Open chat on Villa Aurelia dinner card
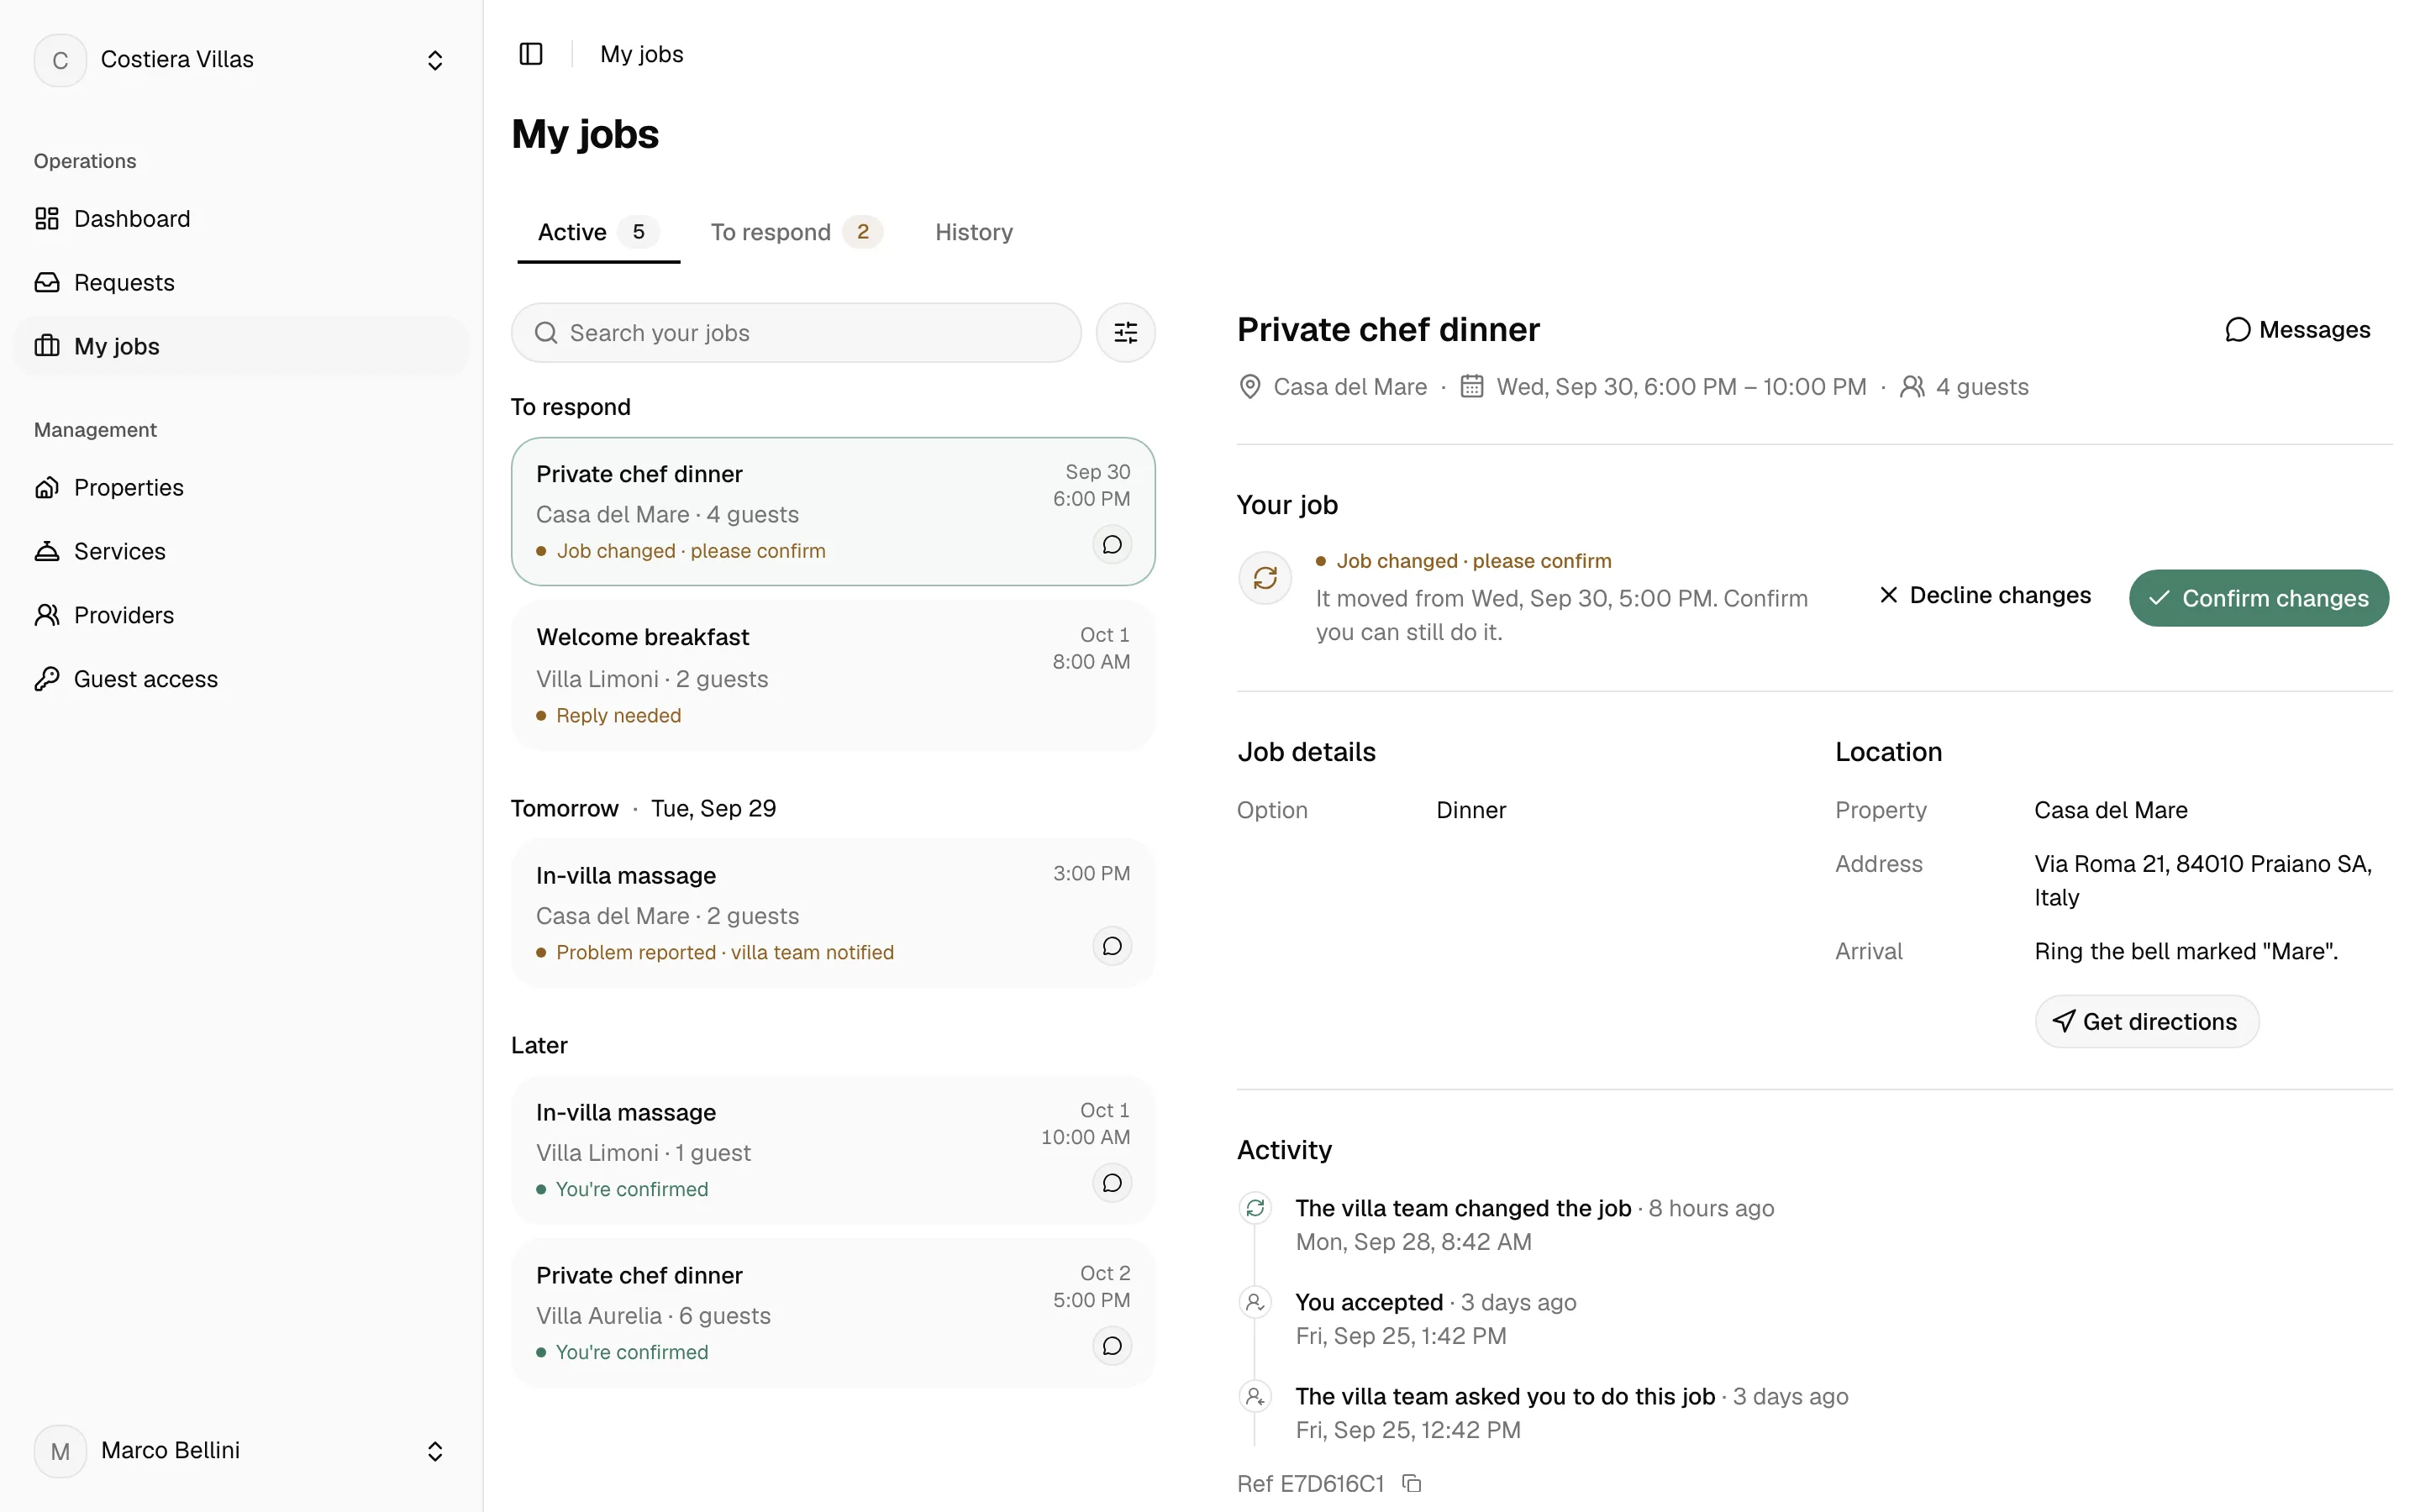The height and width of the screenshot is (1512, 2420). [1112, 1346]
